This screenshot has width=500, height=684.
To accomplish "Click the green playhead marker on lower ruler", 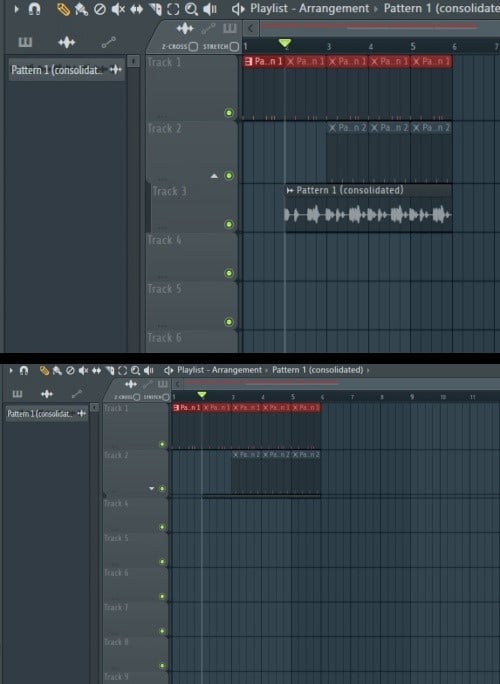I will 202,395.
